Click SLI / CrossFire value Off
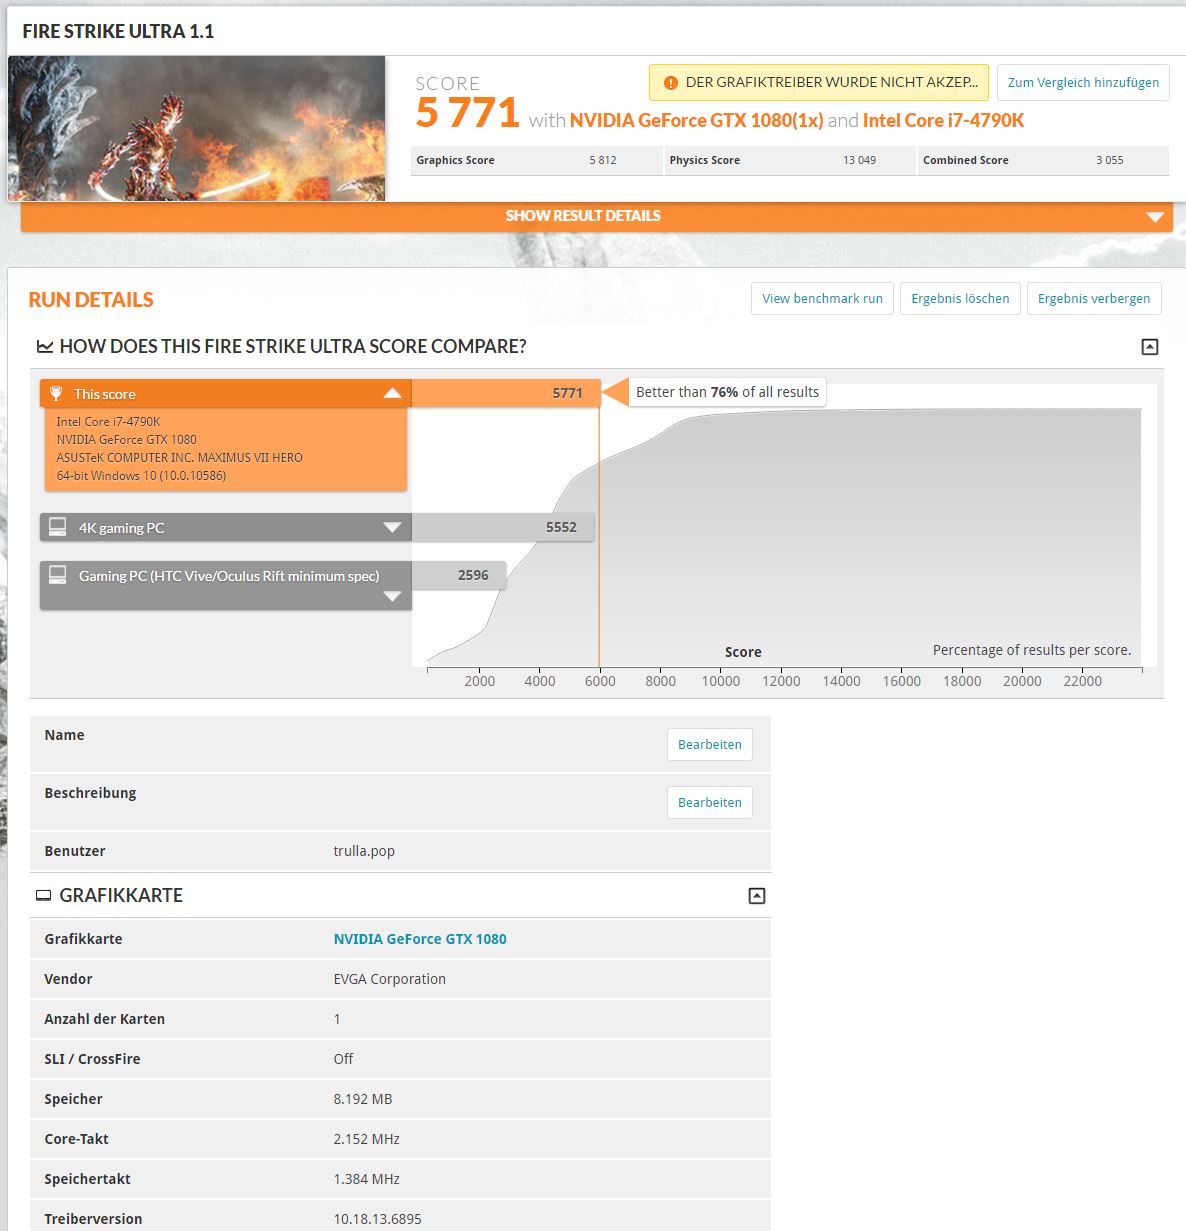This screenshot has height=1231, width=1186. point(343,1059)
